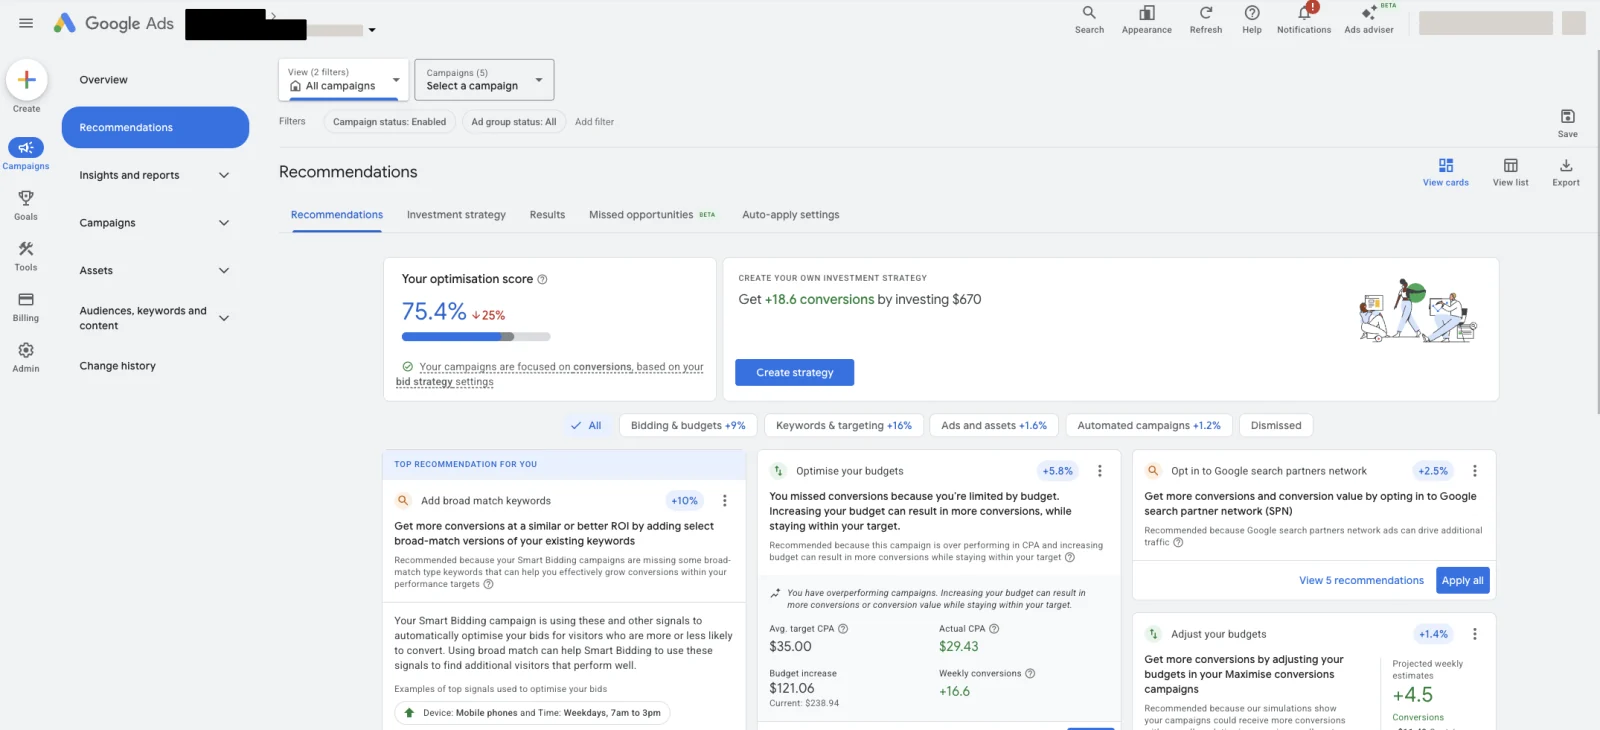Click the optimisation score progress bar
Viewport: 1600px width, 730px height.
pyautogui.click(x=476, y=337)
